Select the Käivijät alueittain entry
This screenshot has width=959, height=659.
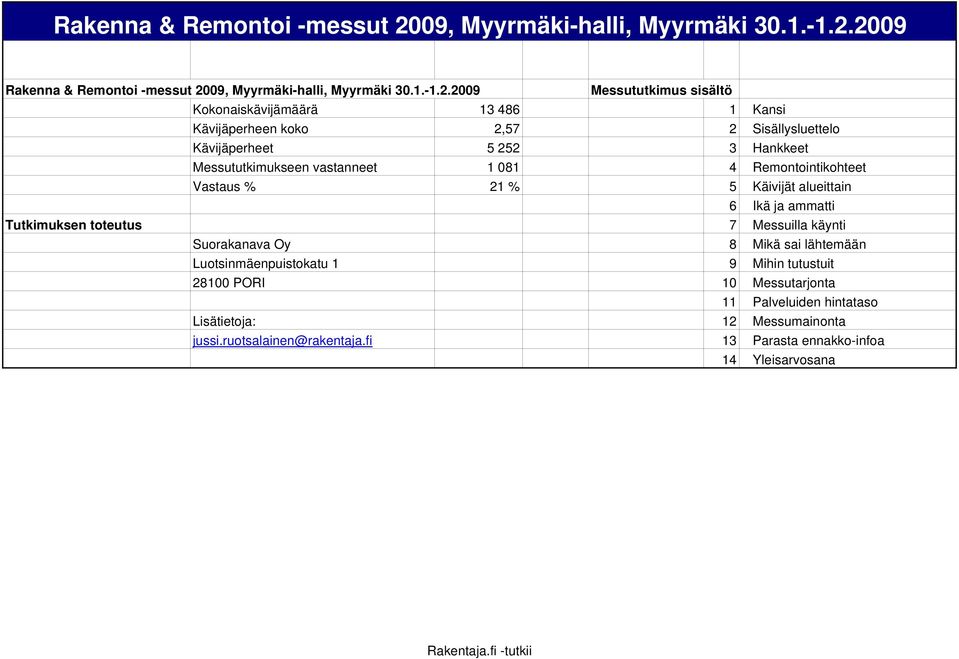click(802, 187)
